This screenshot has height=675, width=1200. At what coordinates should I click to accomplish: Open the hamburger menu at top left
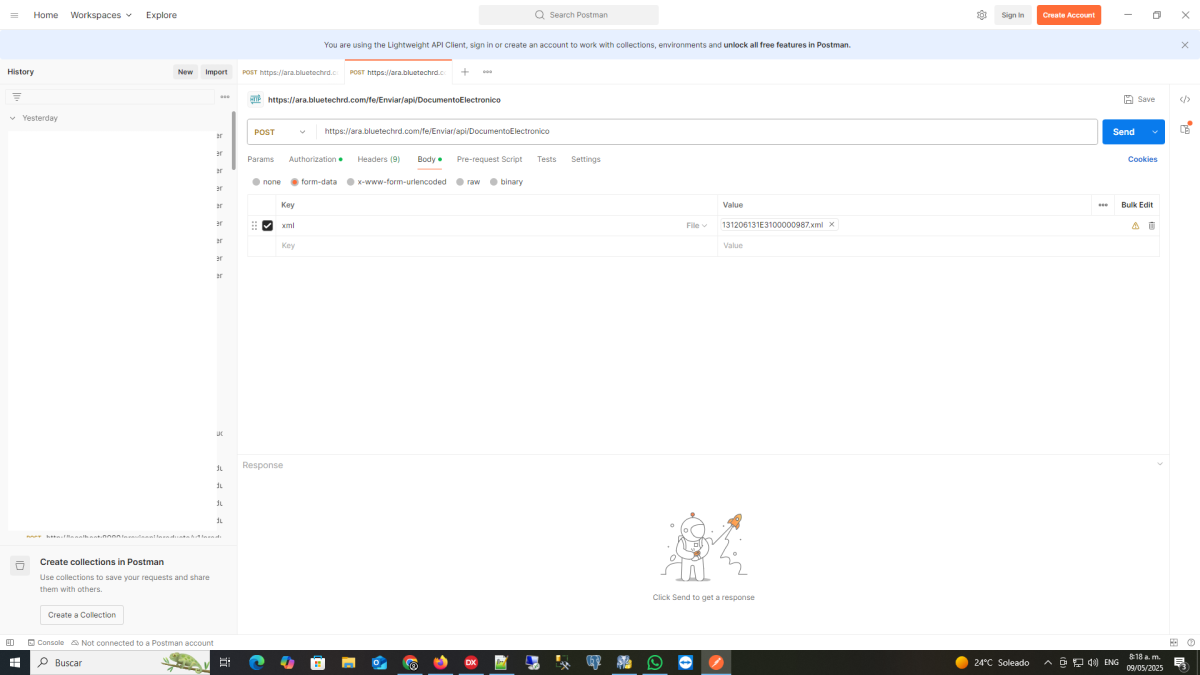point(14,15)
